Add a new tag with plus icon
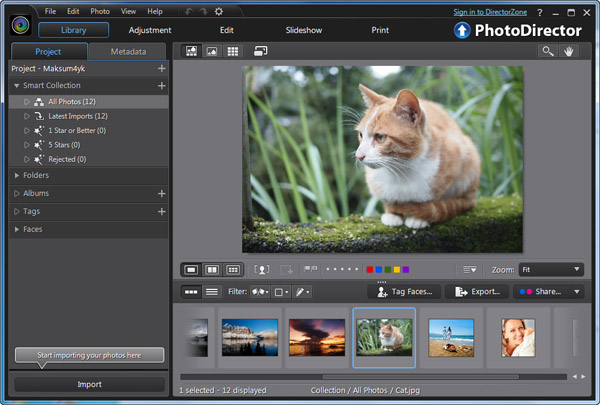The image size is (600, 405). (x=161, y=211)
